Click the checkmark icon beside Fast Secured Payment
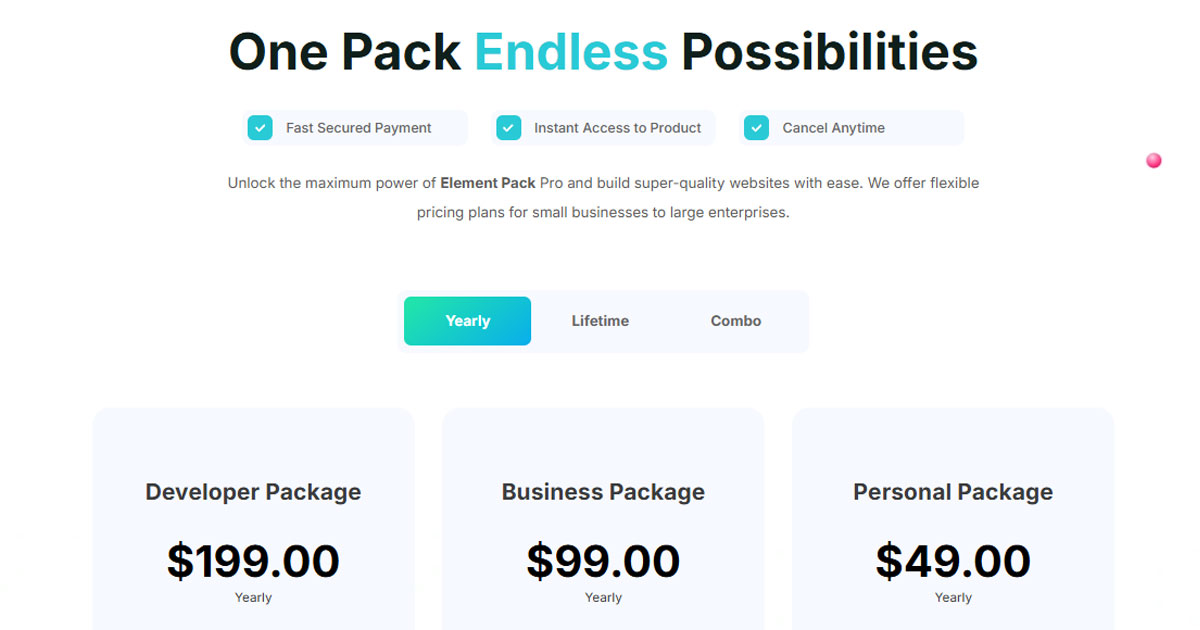 [x=260, y=128]
